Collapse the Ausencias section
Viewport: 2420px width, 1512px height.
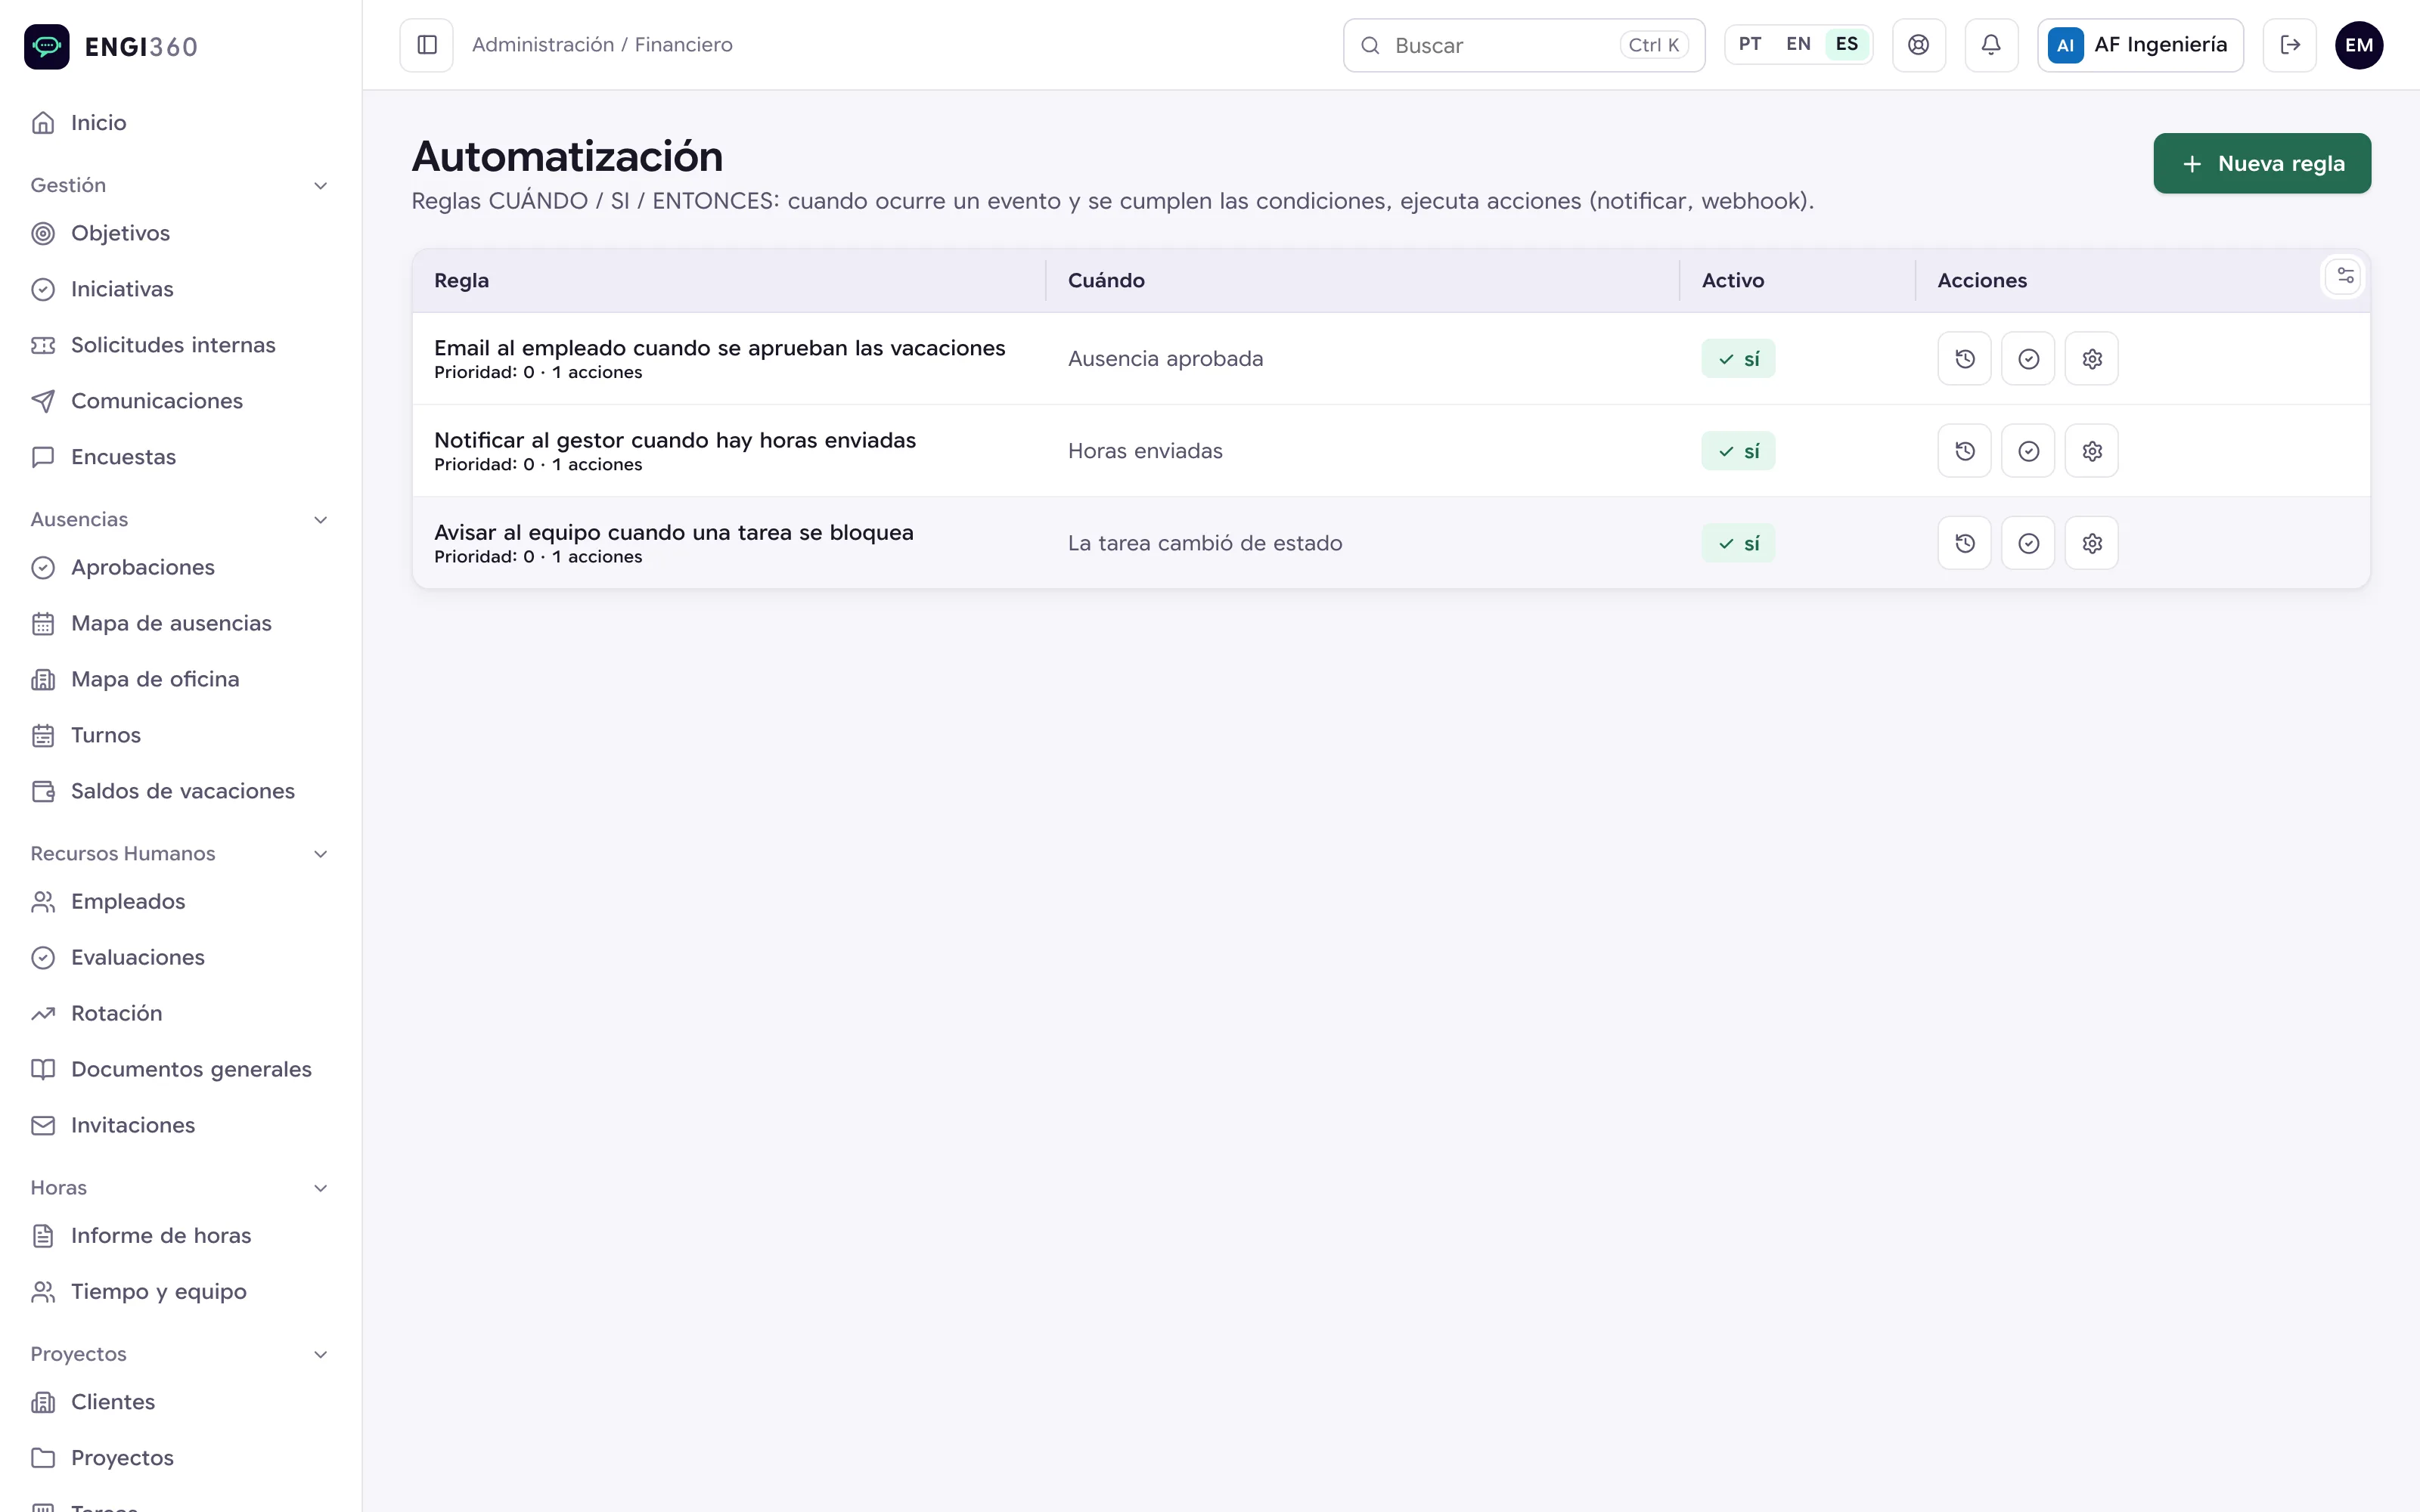tap(180, 519)
